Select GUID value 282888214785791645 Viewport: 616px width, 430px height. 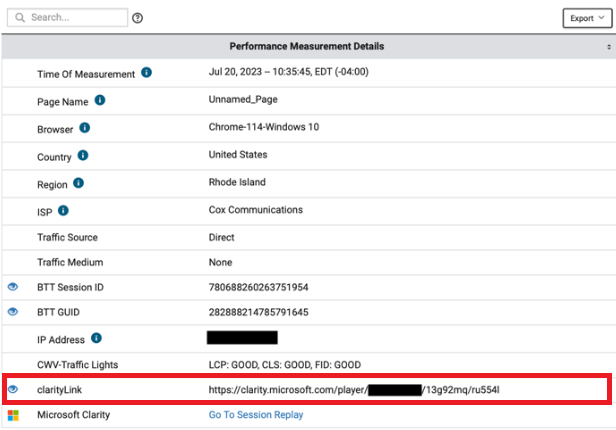coord(258,312)
